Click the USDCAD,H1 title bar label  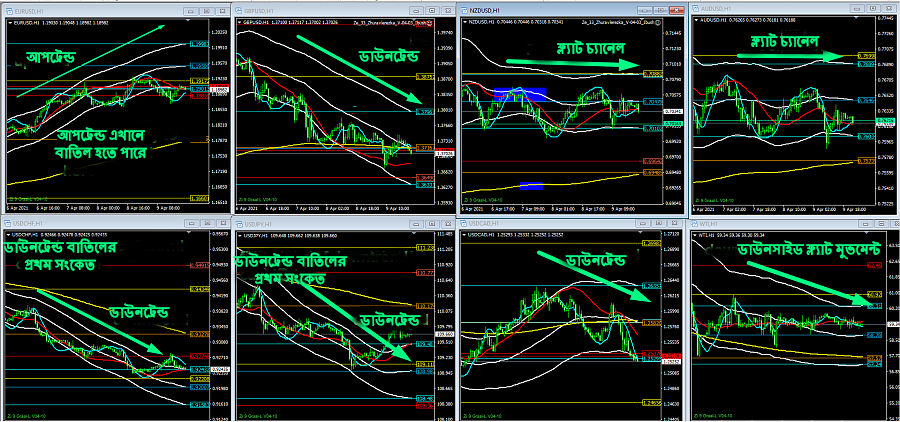[483, 223]
